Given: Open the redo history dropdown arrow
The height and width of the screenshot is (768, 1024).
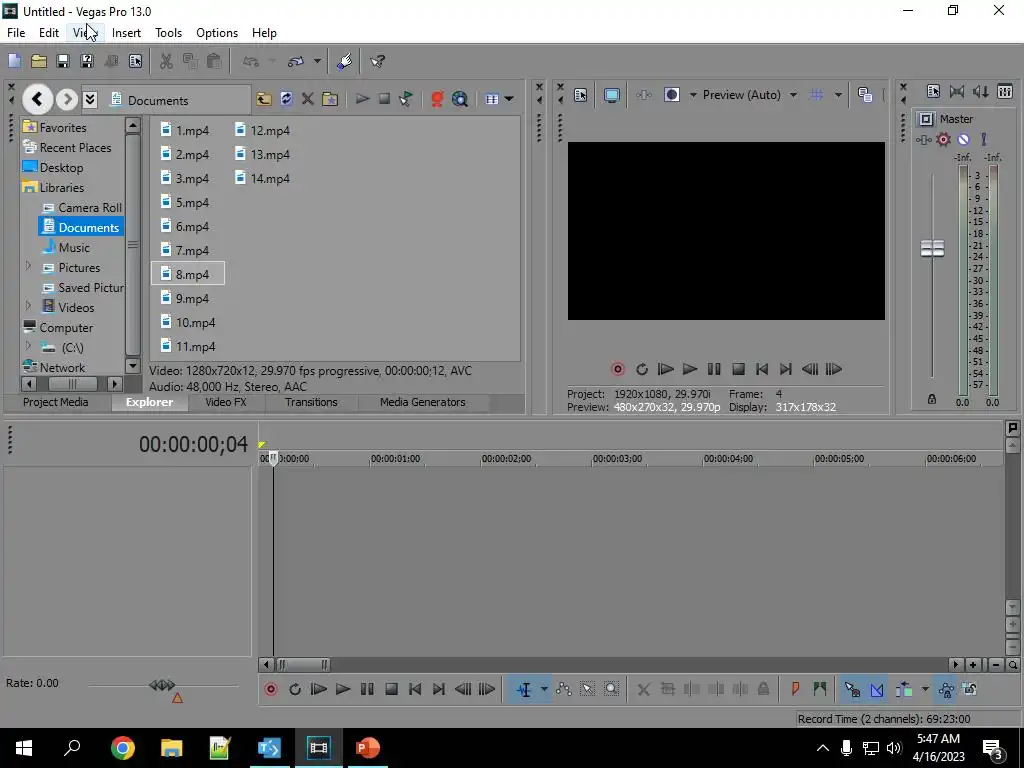Looking at the screenshot, I should 317,61.
